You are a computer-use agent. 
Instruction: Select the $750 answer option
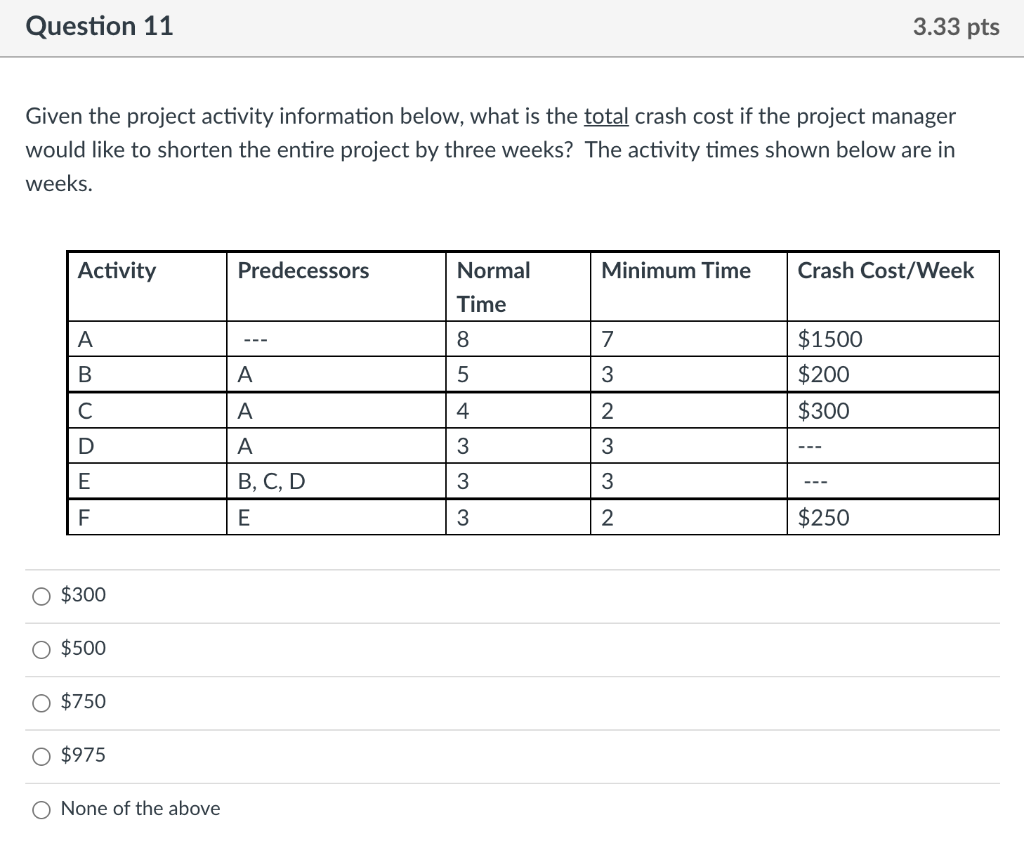[x=41, y=702]
